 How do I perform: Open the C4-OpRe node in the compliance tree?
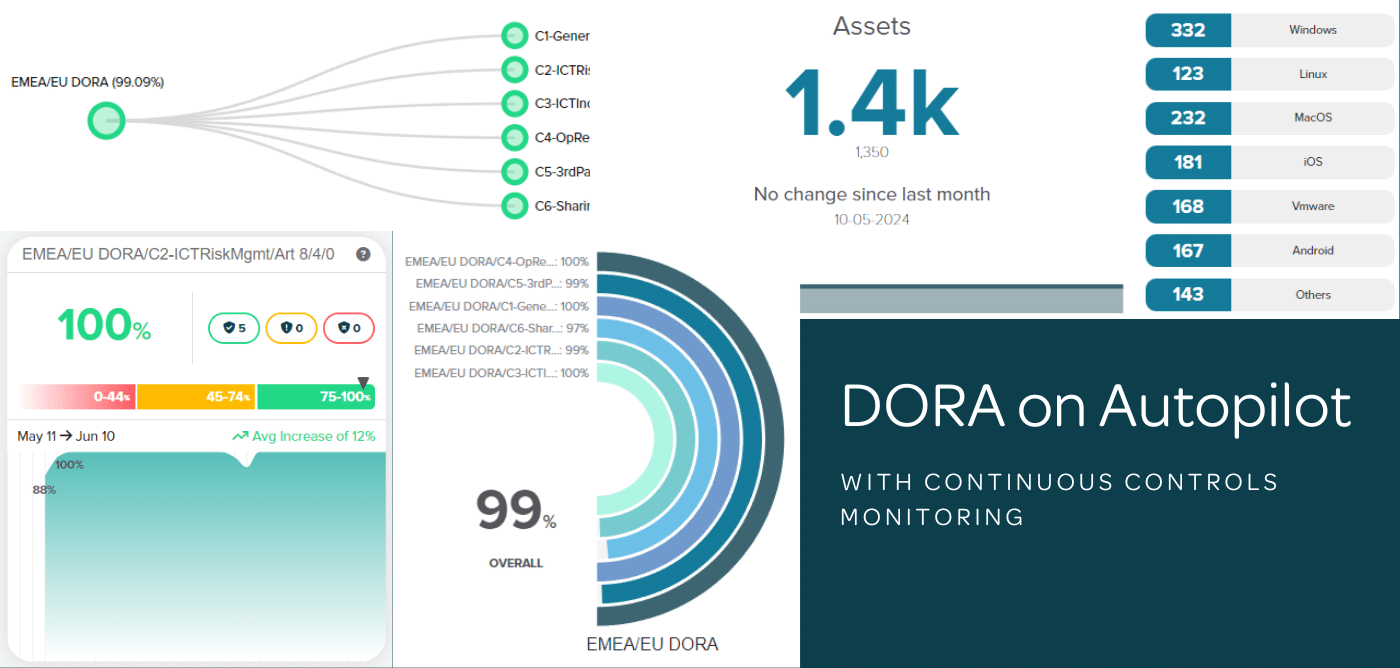click(514, 137)
